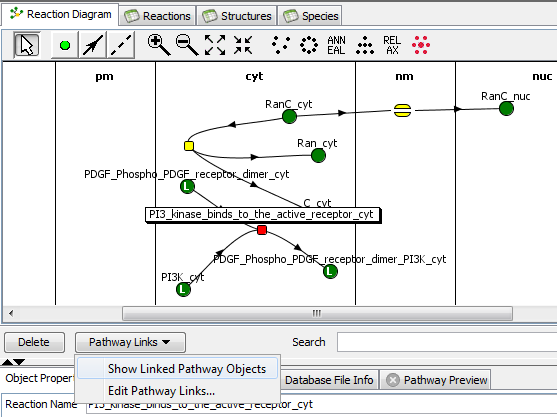Switch to the Reactions tab
The height and width of the screenshot is (417, 557).
click(x=157, y=16)
